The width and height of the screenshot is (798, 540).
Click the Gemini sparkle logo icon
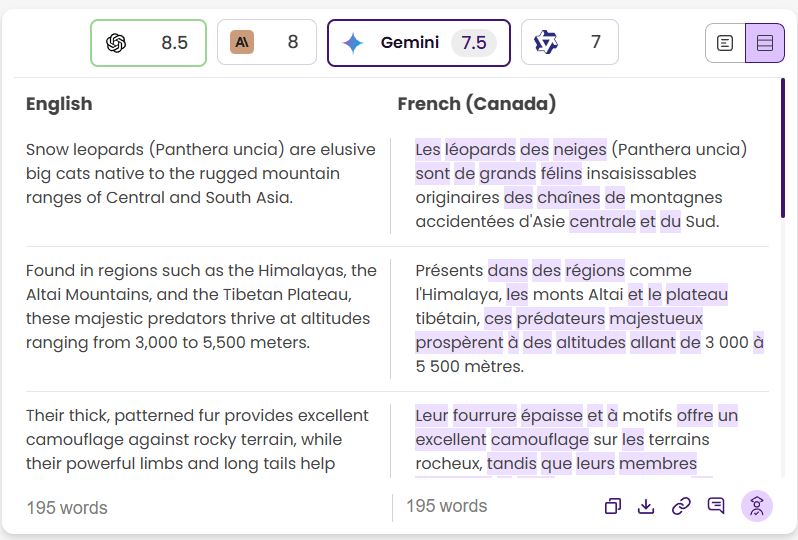pyautogui.click(x=353, y=43)
